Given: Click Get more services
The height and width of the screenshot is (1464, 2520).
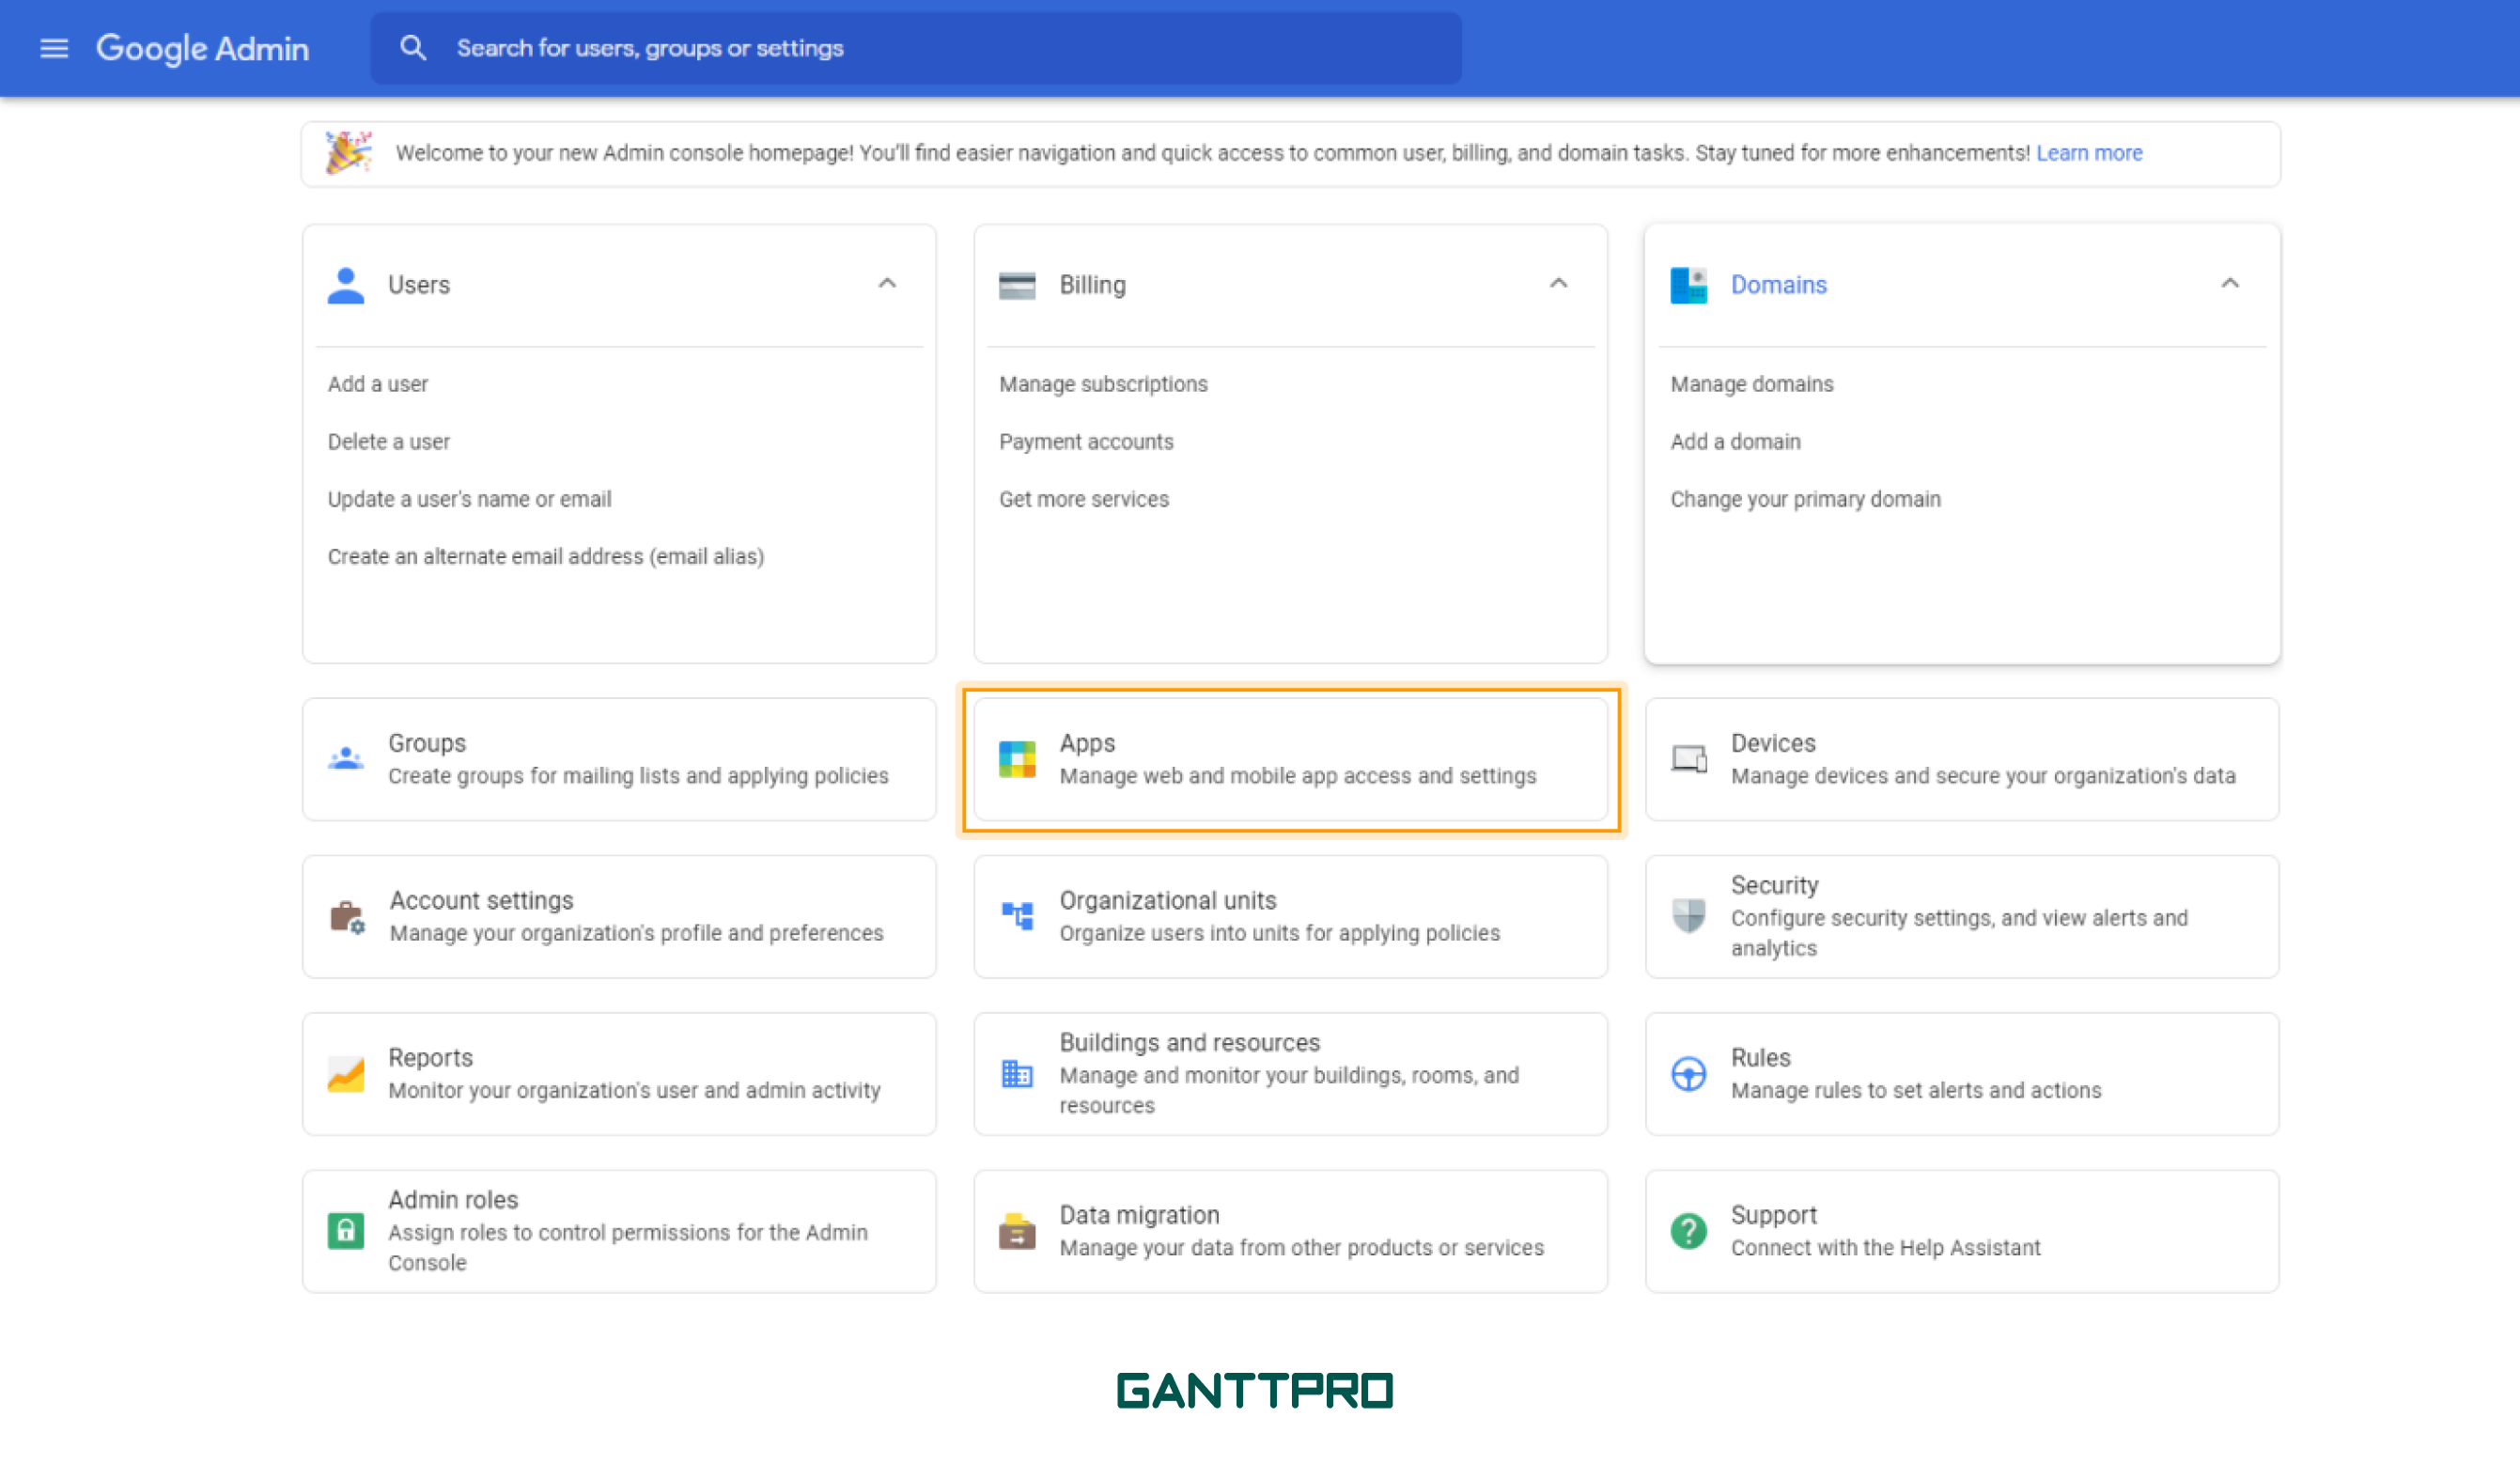Looking at the screenshot, I should coord(1084,499).
